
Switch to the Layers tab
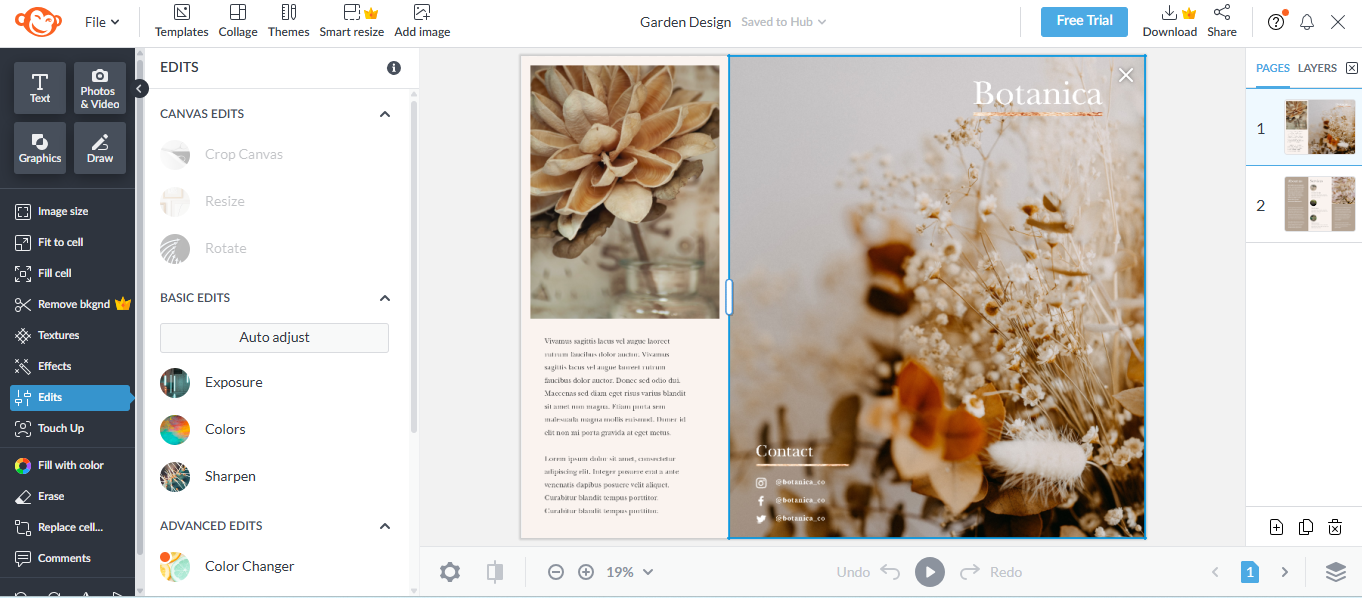click(x=1318, y=68)
